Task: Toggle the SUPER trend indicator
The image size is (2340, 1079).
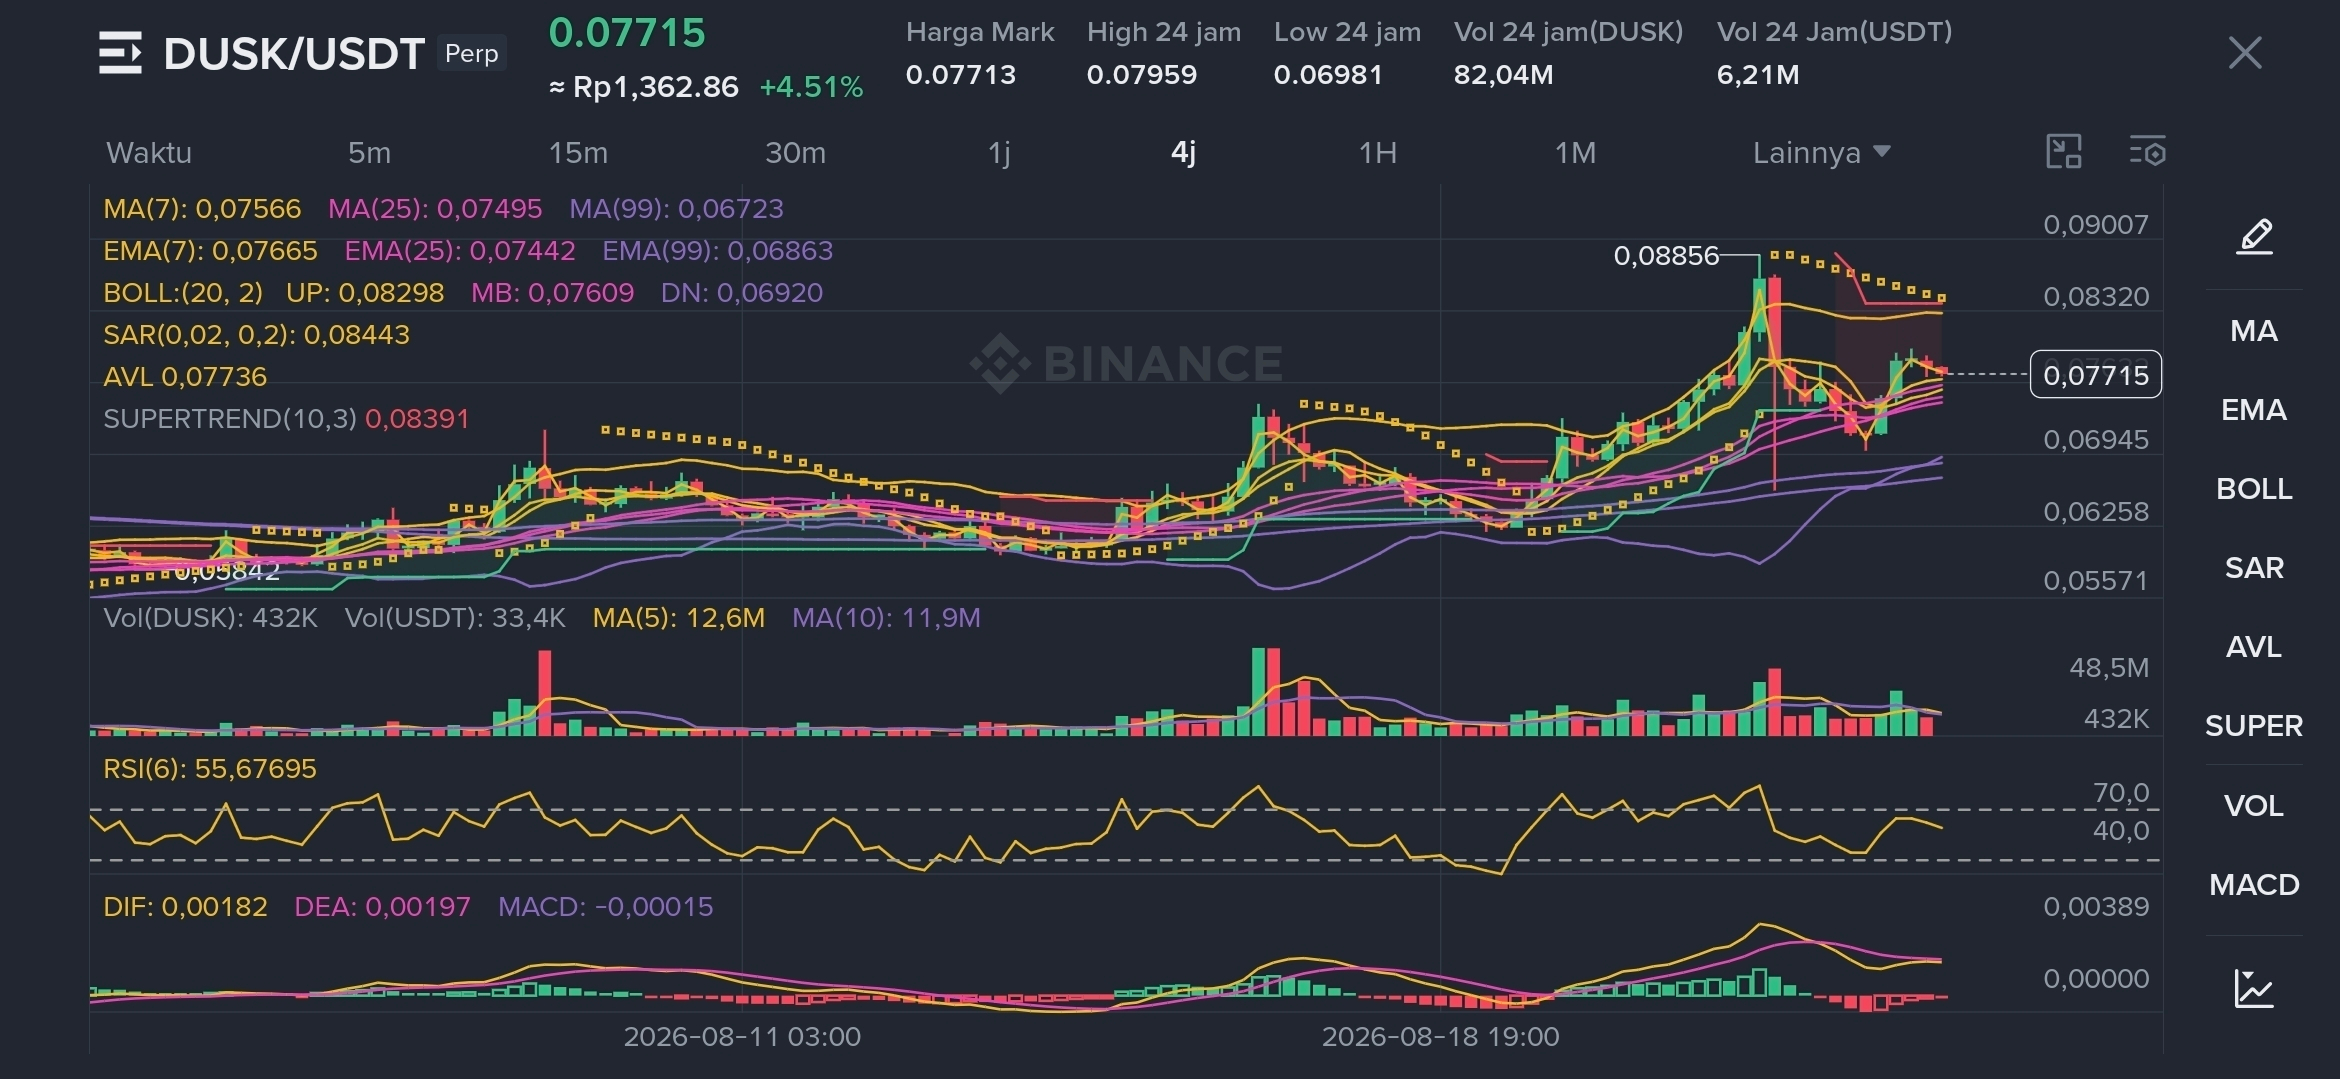Action: pos(2254,726)
